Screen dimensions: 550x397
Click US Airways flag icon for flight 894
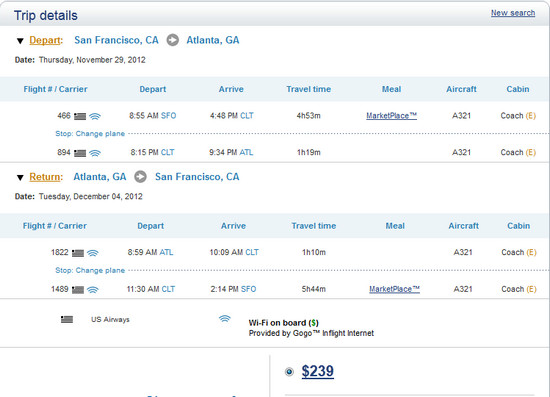pos(80,153)
